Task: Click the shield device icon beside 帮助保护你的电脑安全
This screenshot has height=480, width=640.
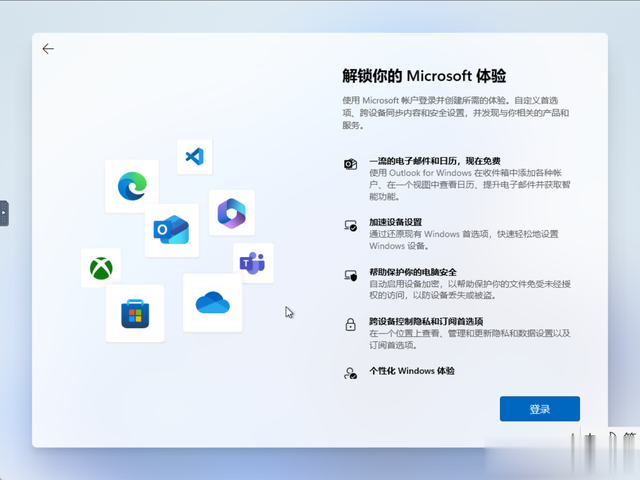Action: click(350, 276)
